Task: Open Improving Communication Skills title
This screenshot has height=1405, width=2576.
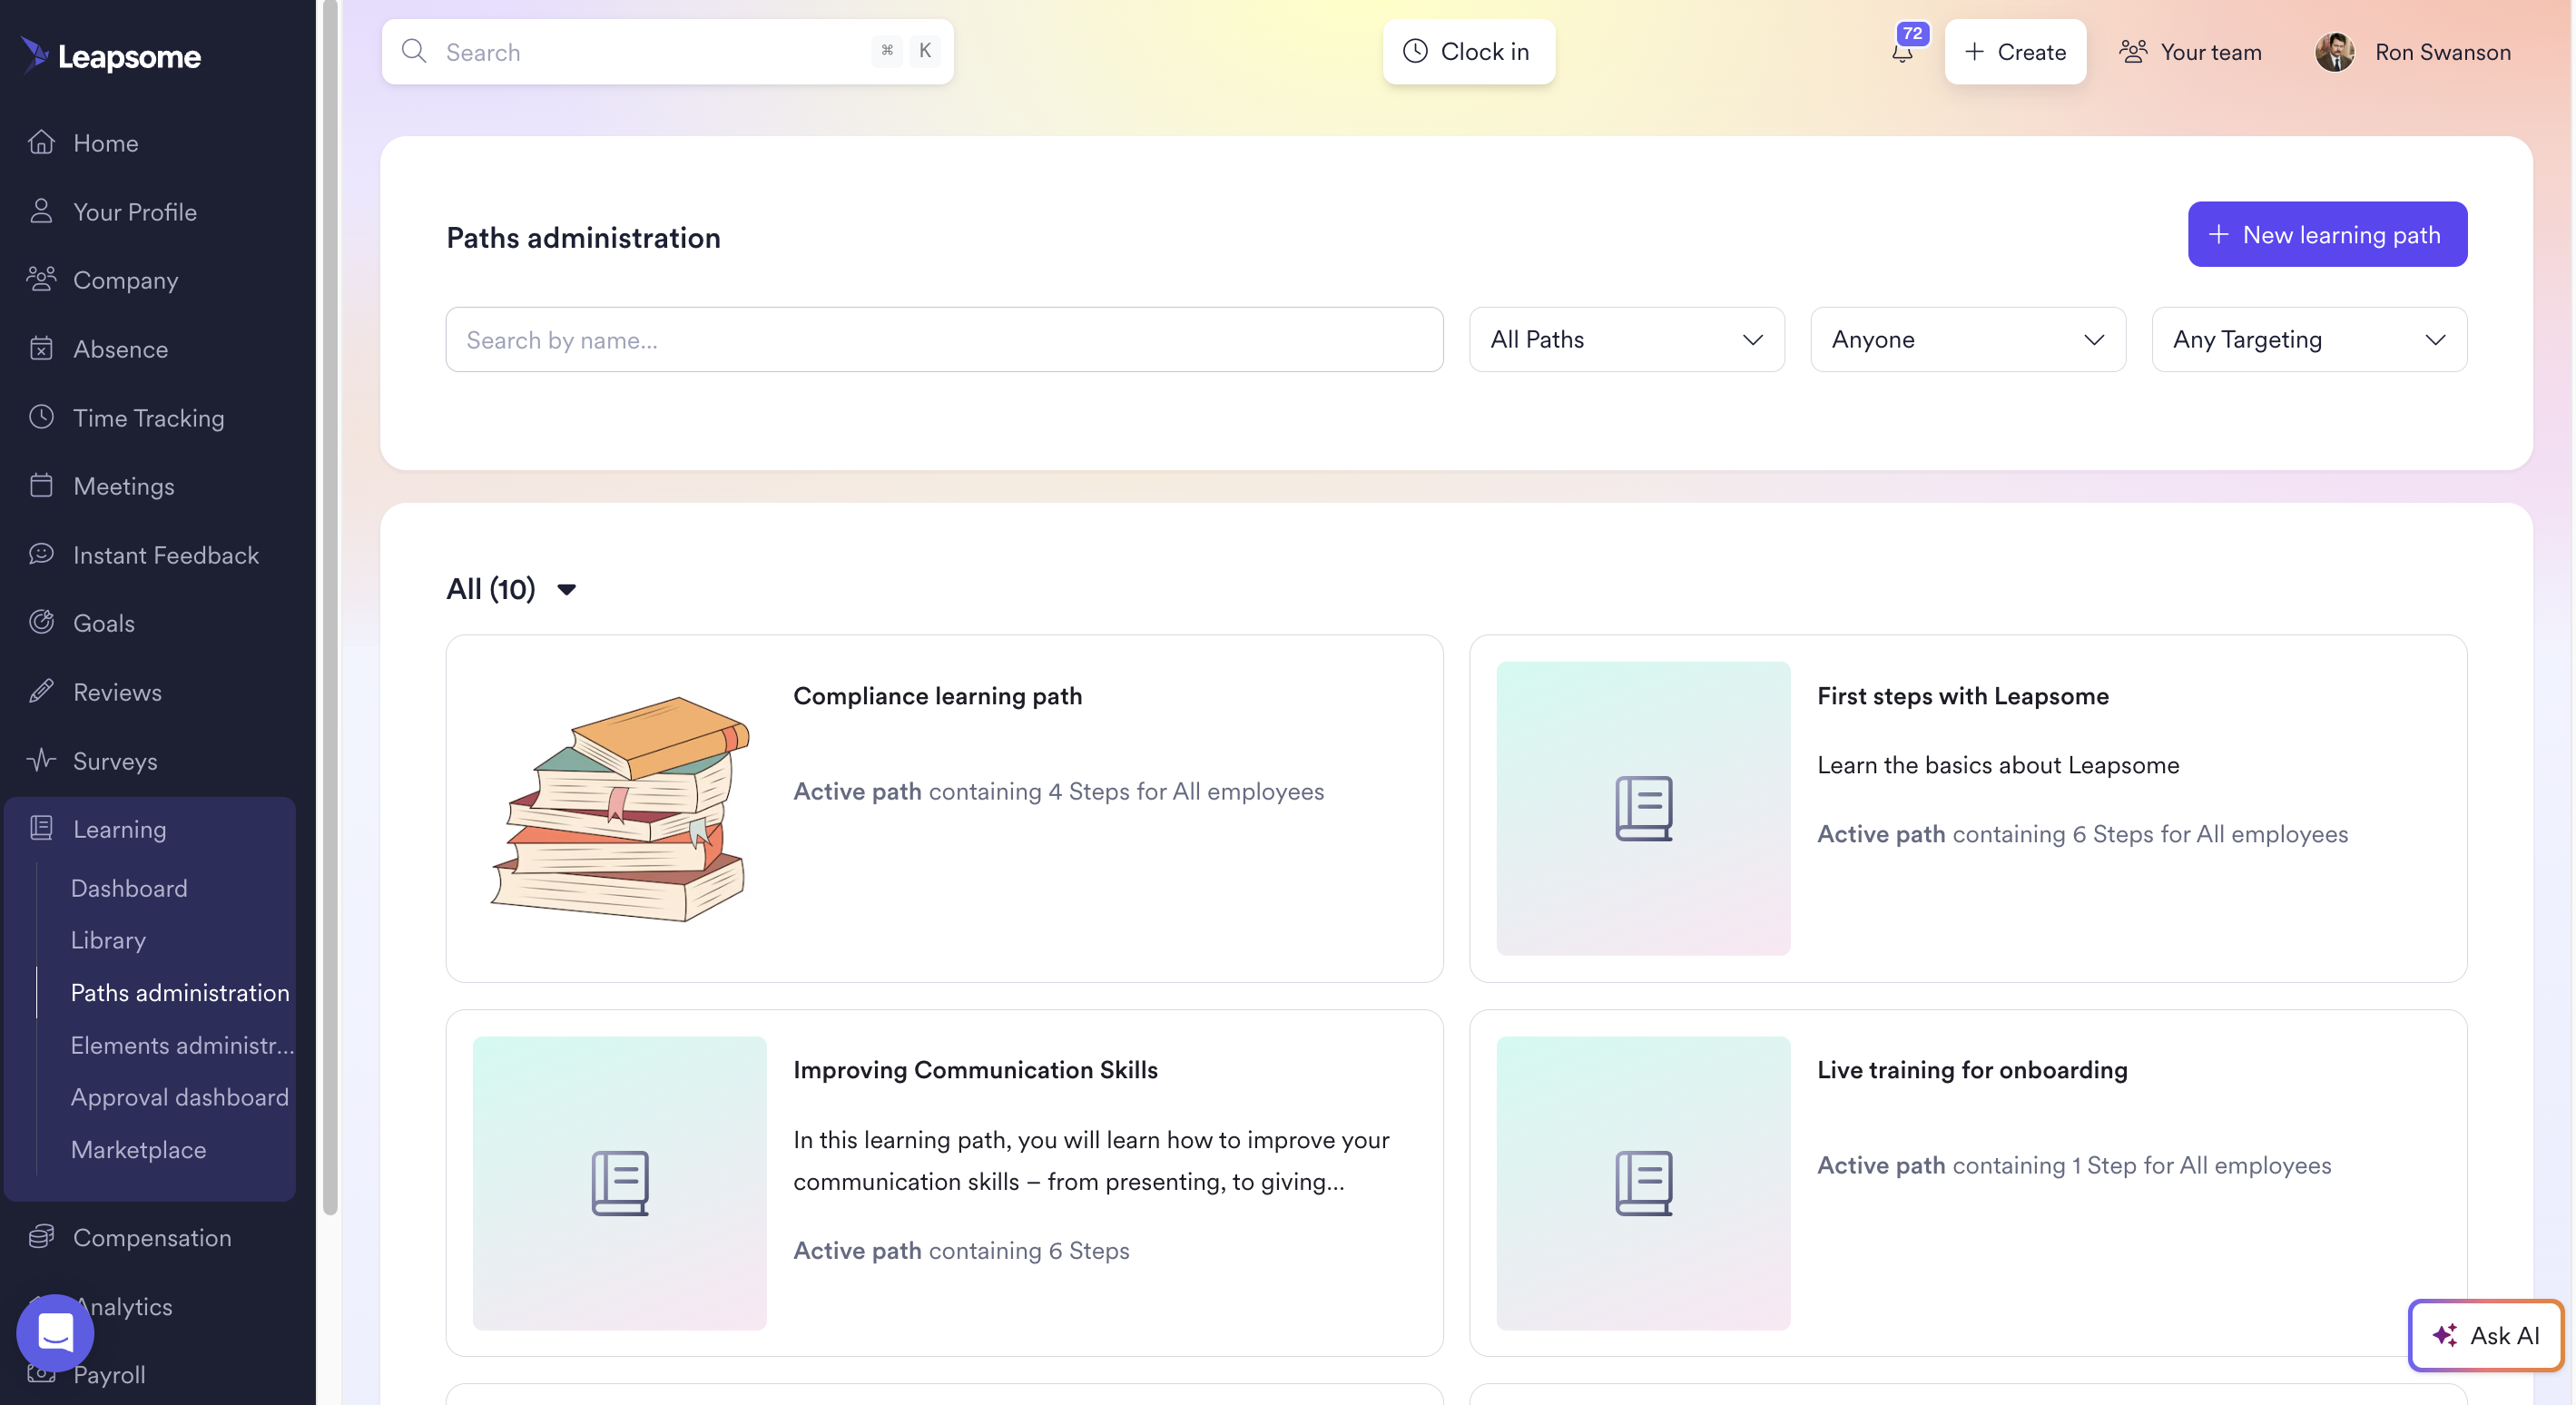Action: (975, 1070)
